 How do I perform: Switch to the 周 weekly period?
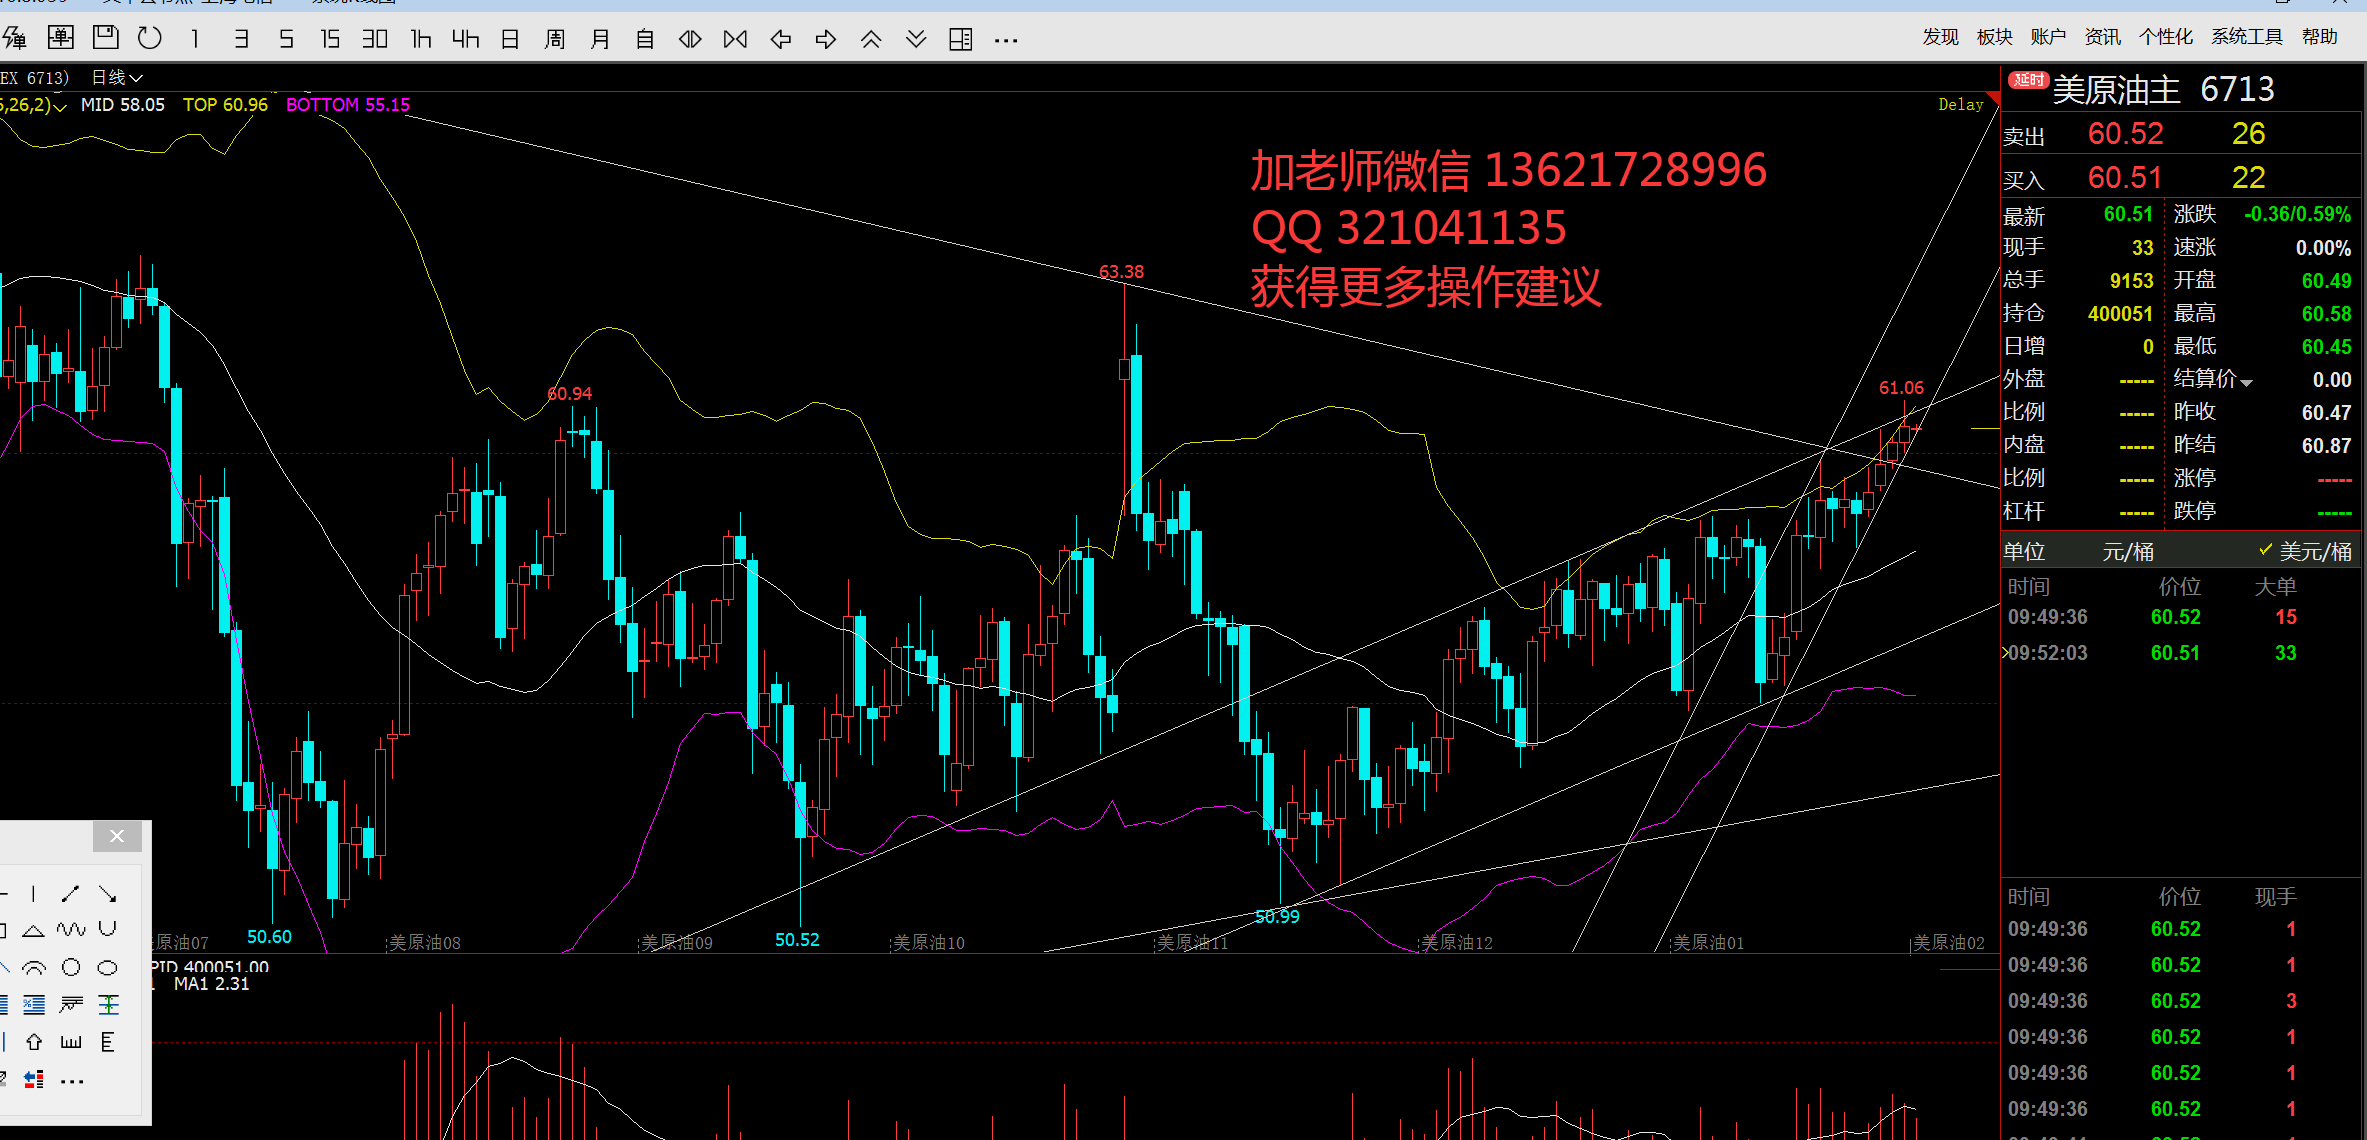(555, 39)
